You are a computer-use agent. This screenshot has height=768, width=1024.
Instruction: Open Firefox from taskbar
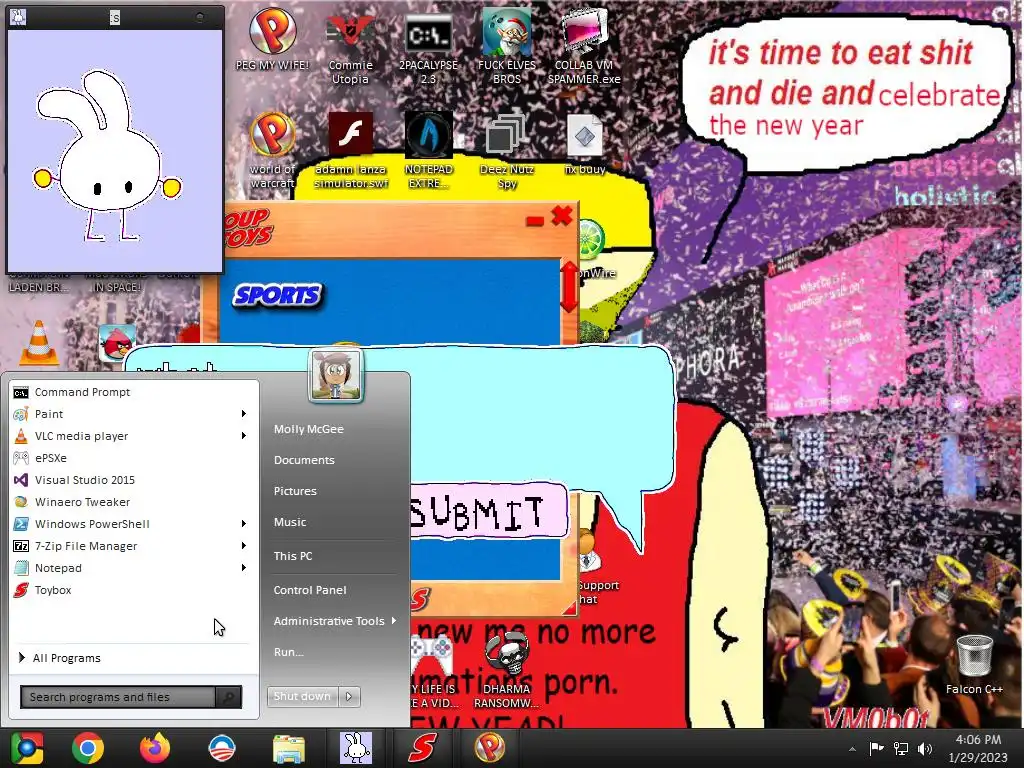[155, 748]
